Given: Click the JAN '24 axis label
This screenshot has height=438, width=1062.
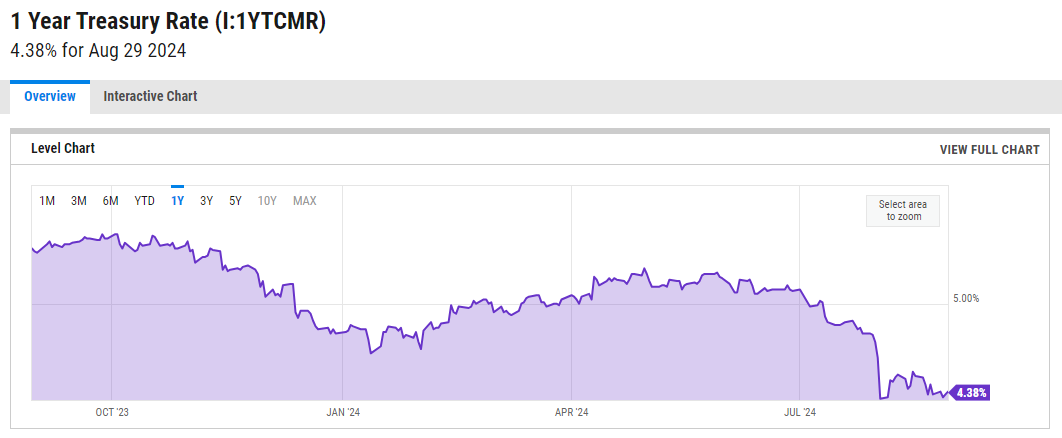Looking at the screenshot, I should click(x=343, y=412).
